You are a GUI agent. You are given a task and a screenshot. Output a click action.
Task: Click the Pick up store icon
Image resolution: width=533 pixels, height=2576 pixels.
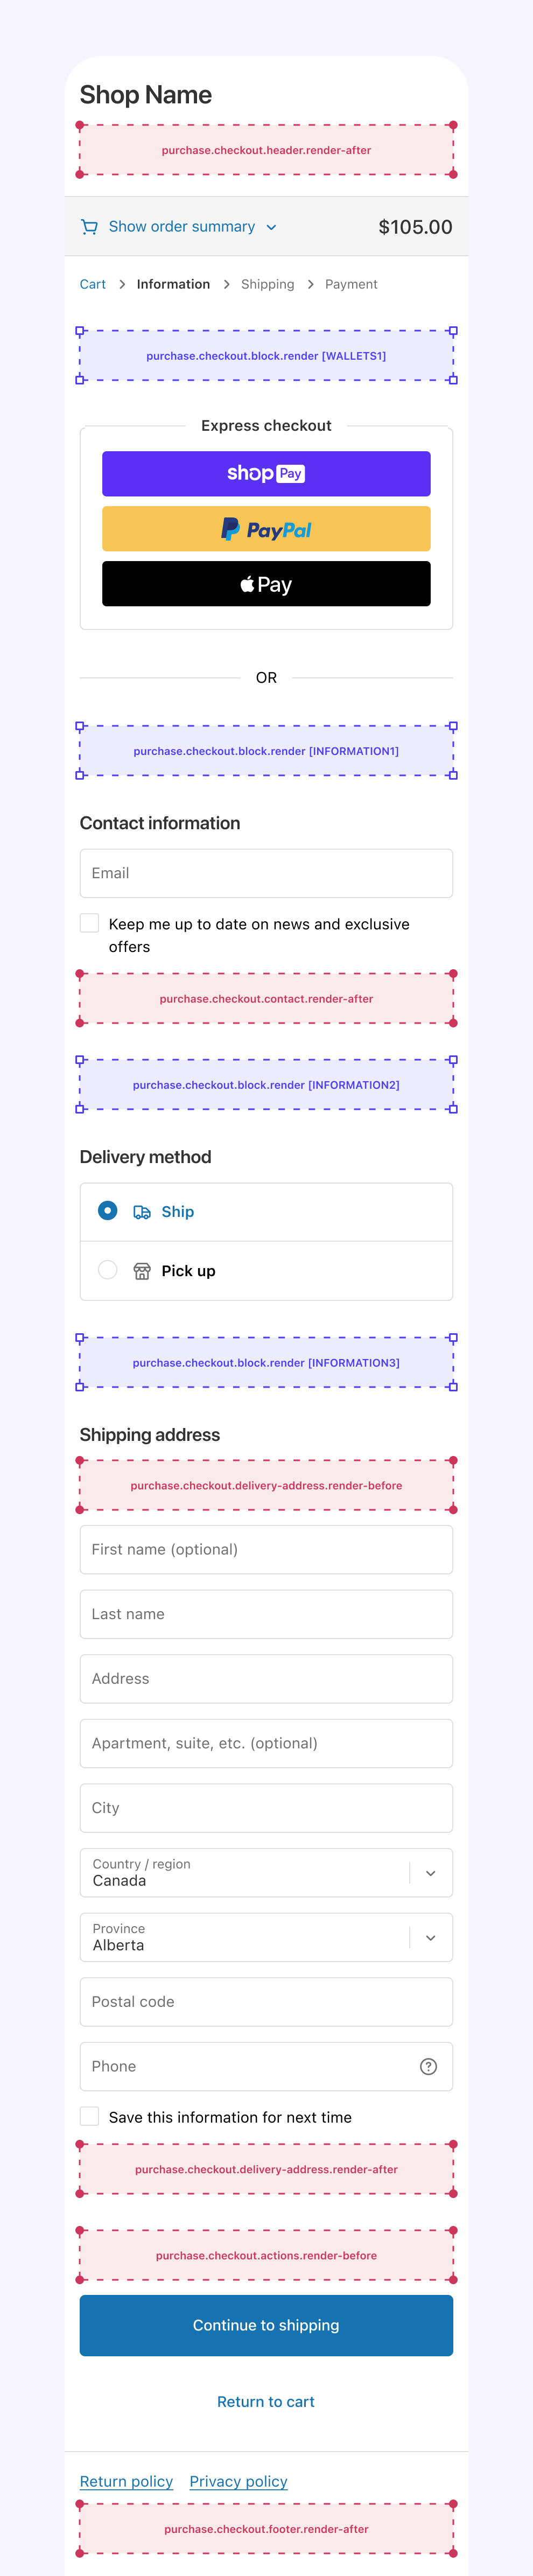click(142, 1271)
